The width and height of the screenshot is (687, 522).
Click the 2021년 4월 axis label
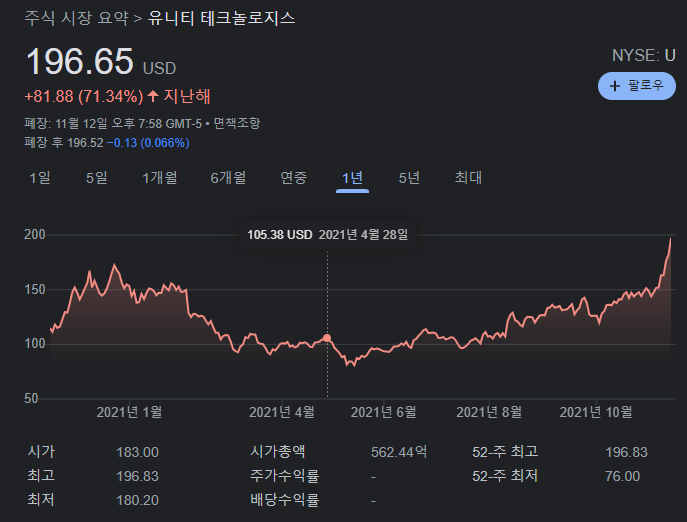point(282,412)
